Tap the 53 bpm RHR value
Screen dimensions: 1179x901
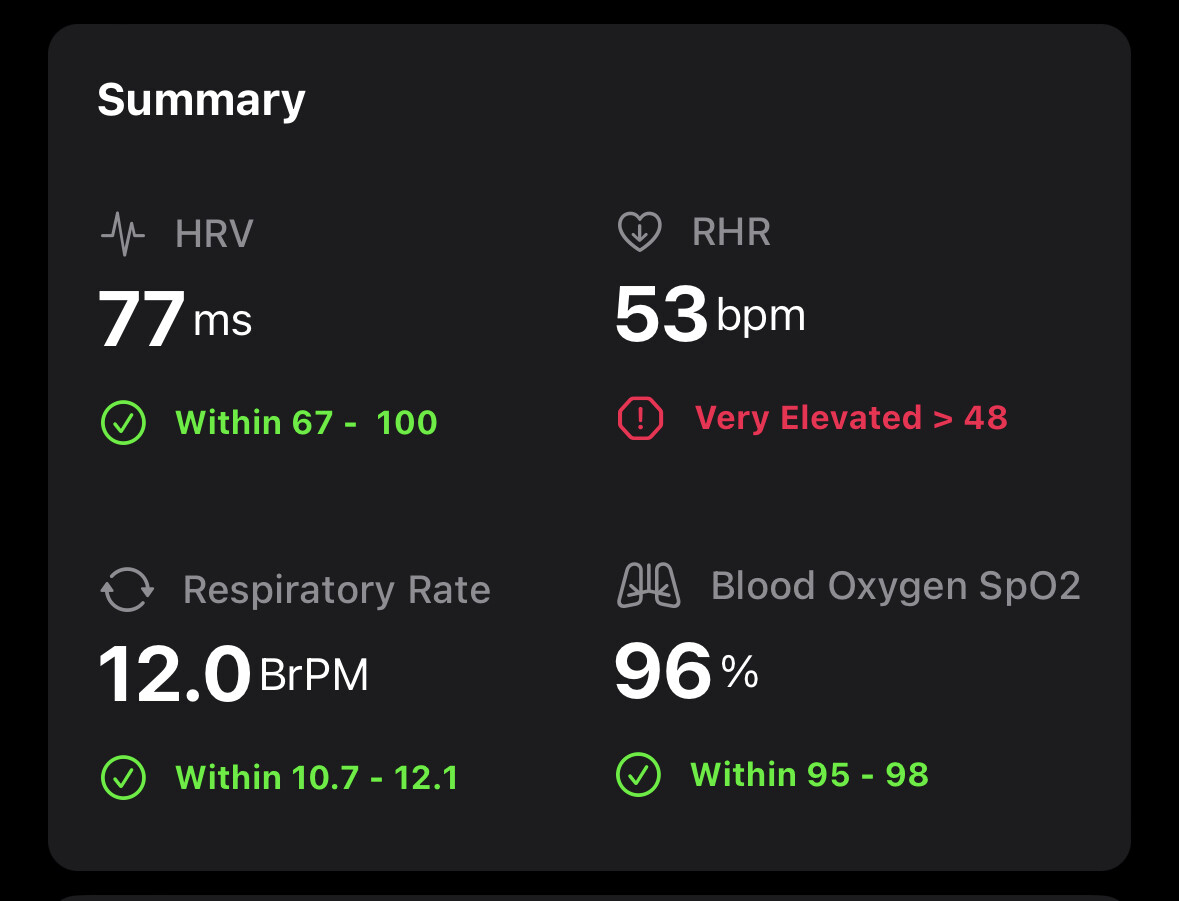[x=709, y=315]
